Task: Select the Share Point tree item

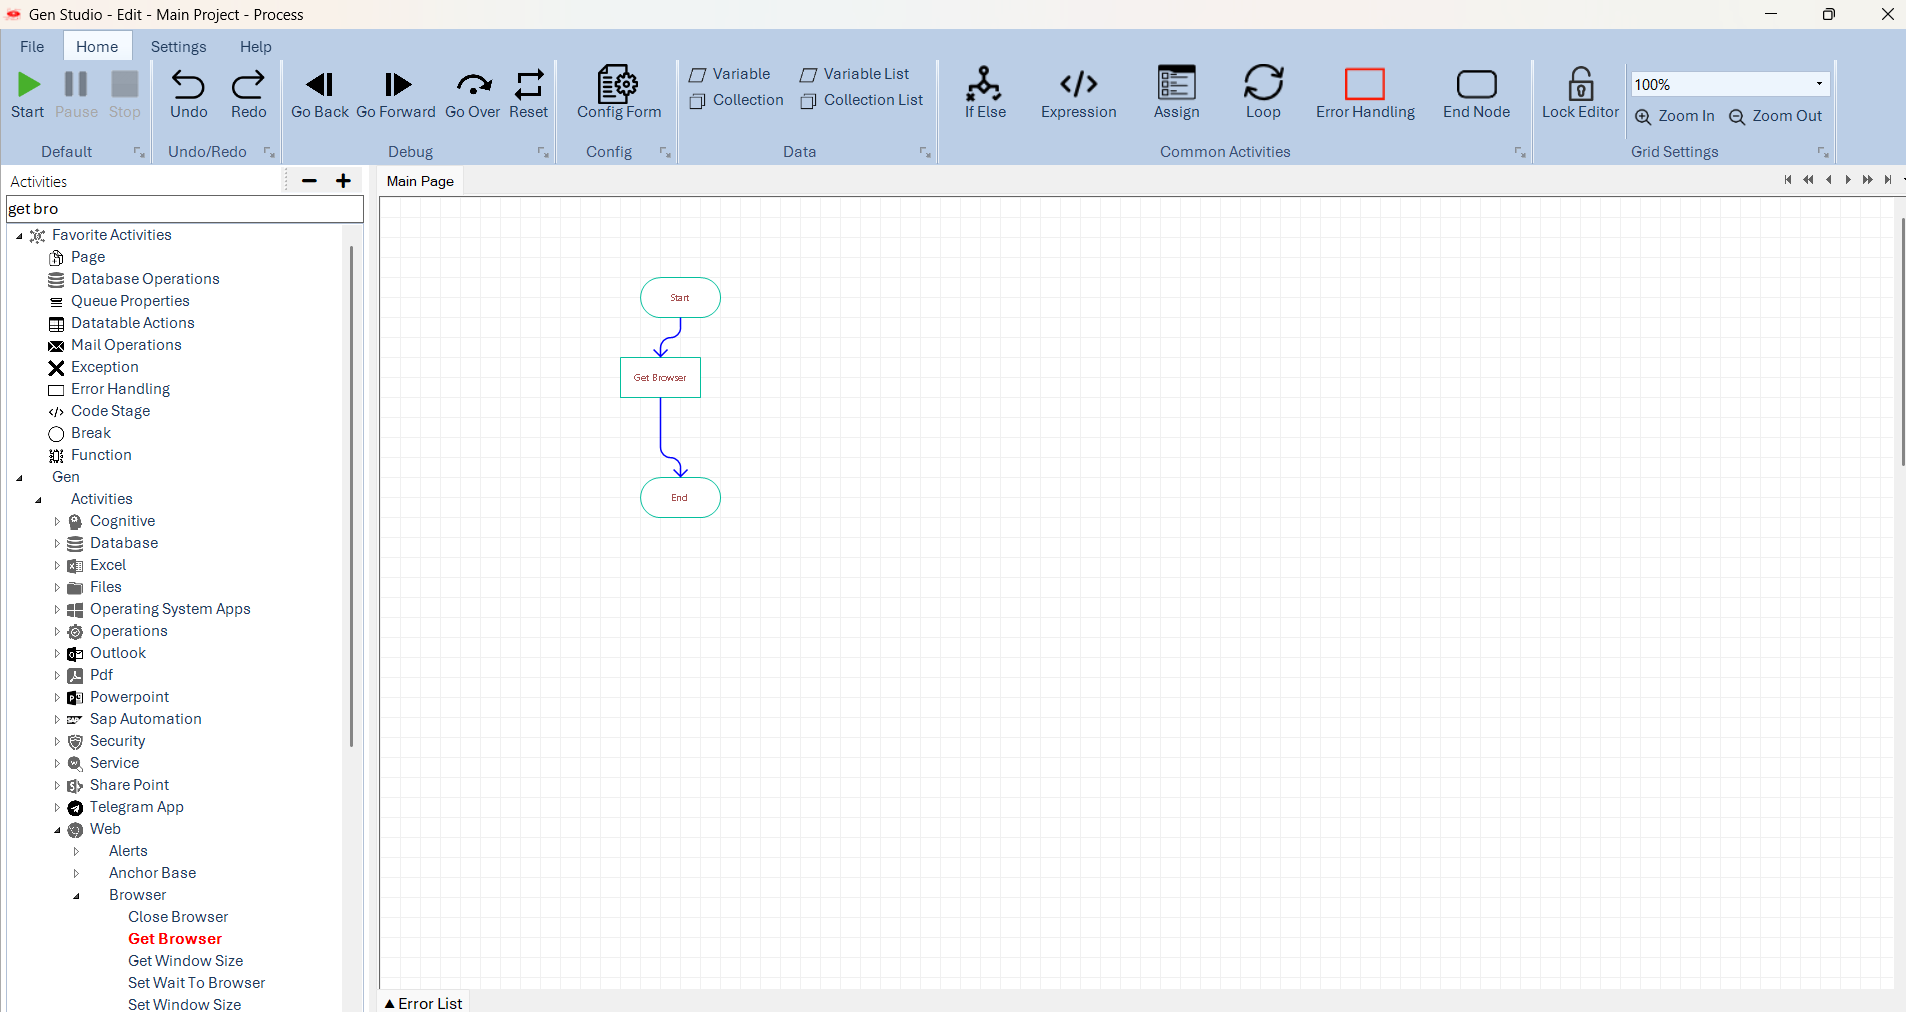Action: [x=129, y=785]
